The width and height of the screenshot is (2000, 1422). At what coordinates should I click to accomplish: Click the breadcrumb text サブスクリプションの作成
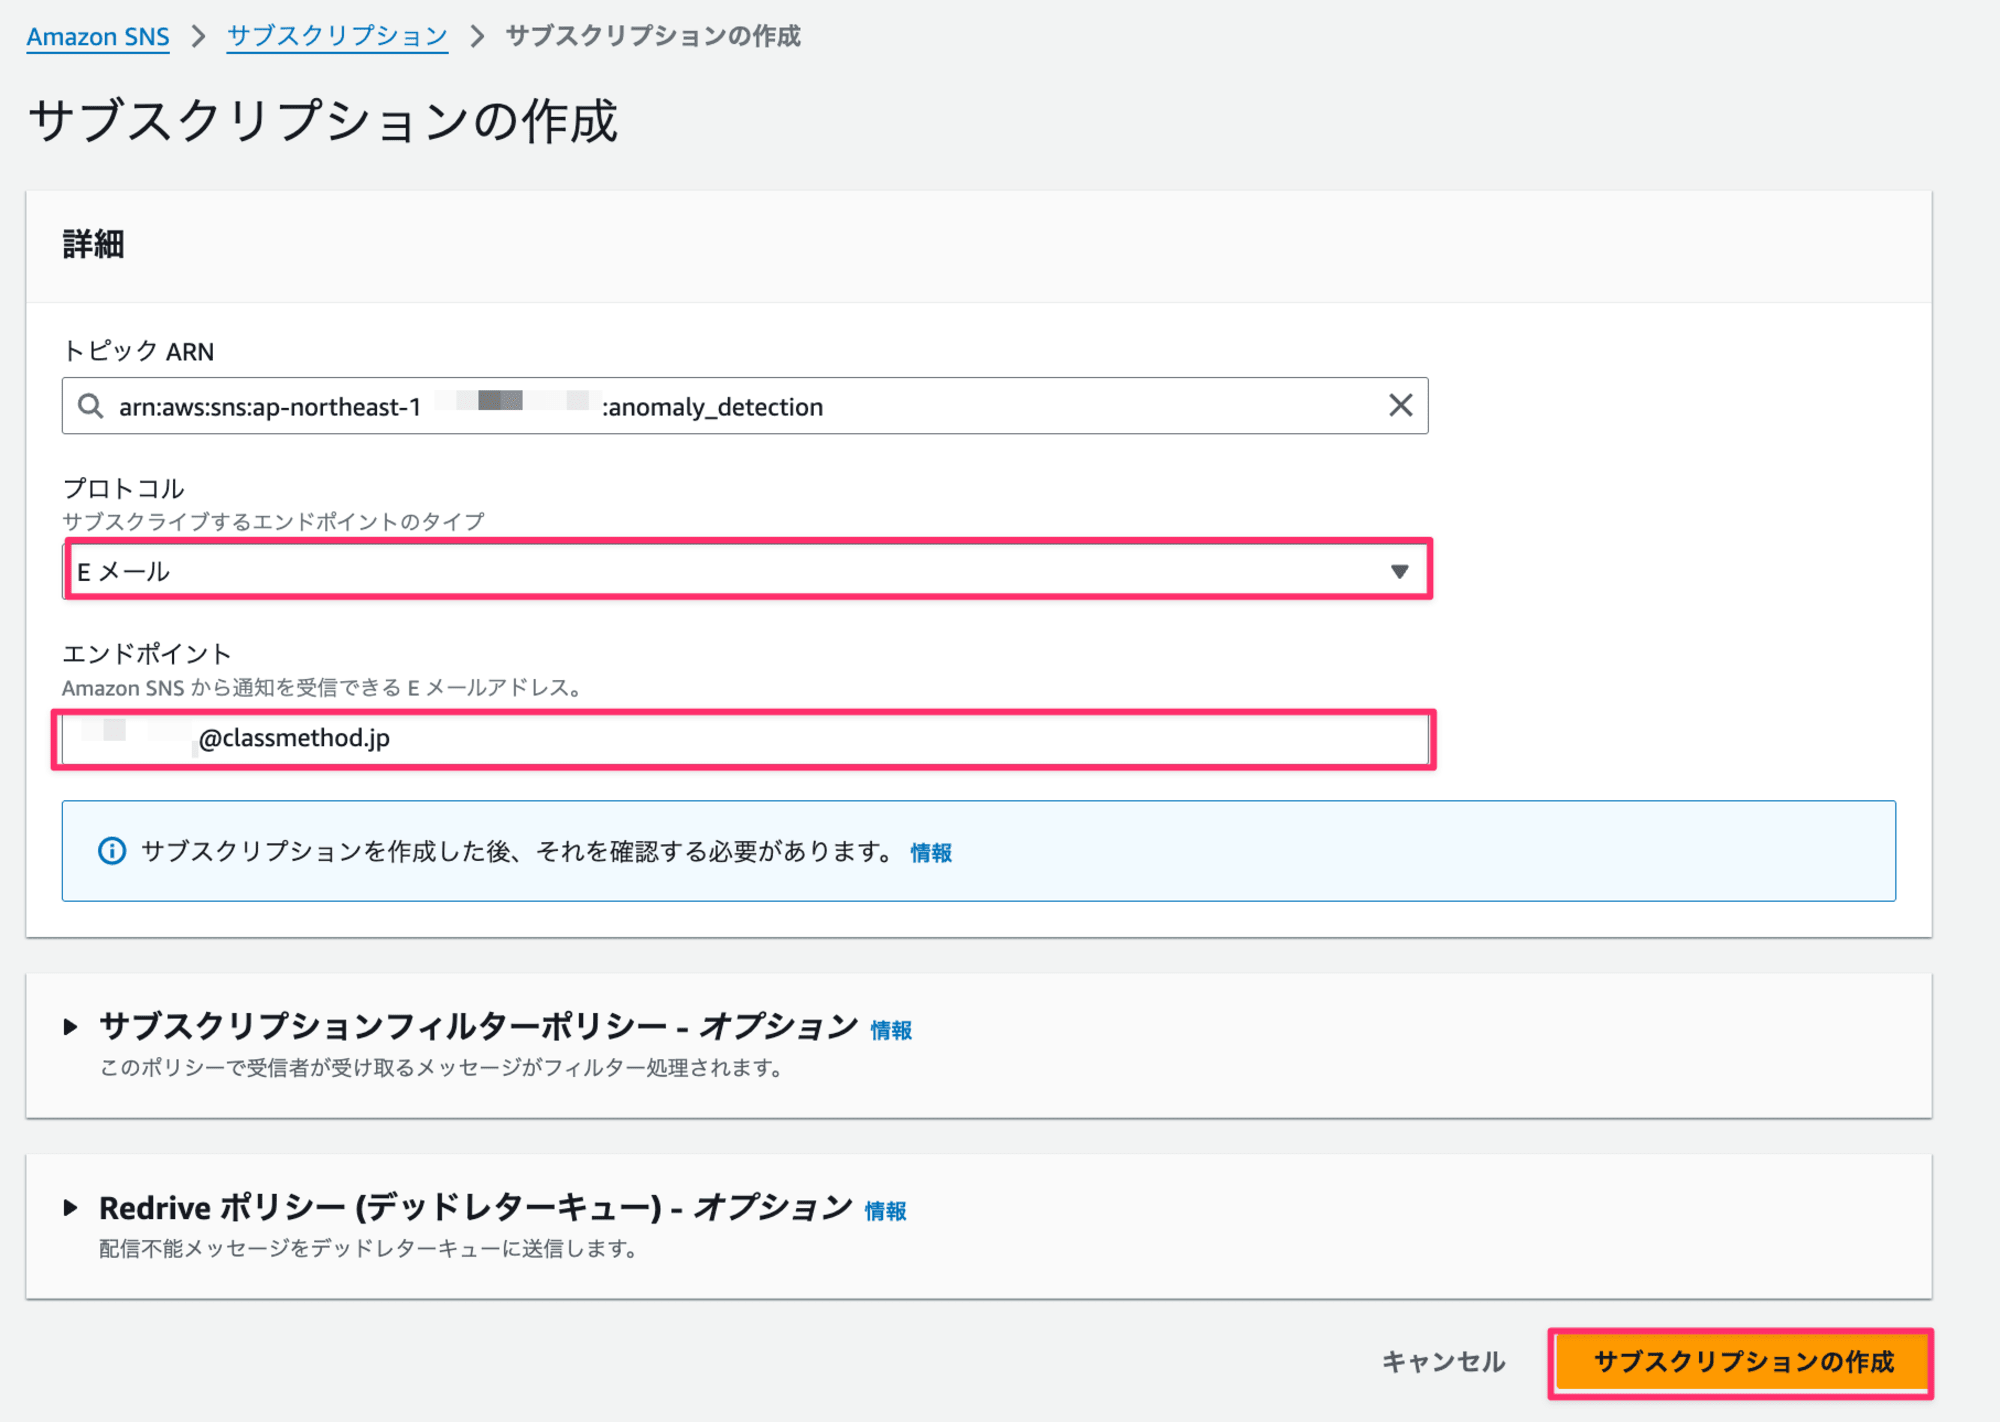coord(653,36)
